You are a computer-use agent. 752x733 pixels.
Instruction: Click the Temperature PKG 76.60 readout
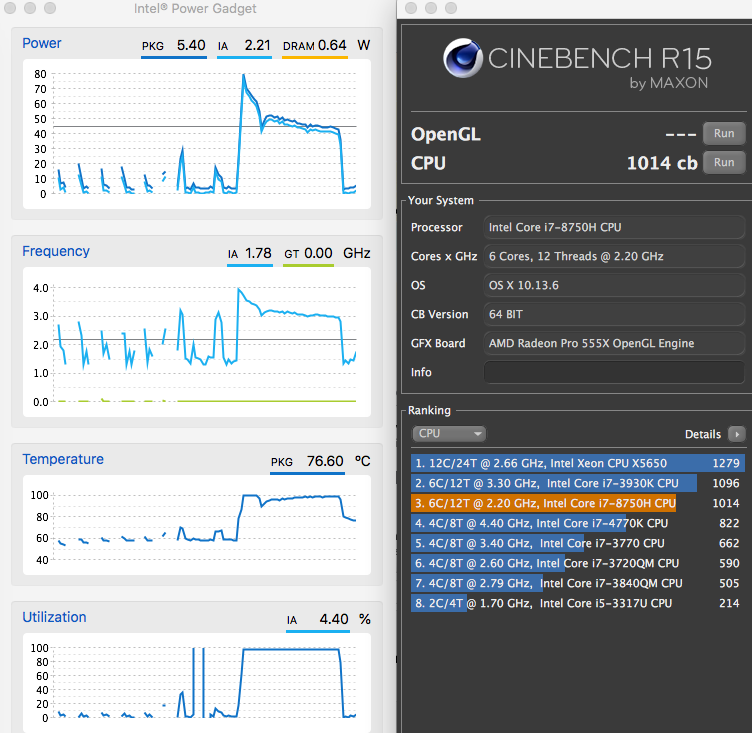coord(307,462)
